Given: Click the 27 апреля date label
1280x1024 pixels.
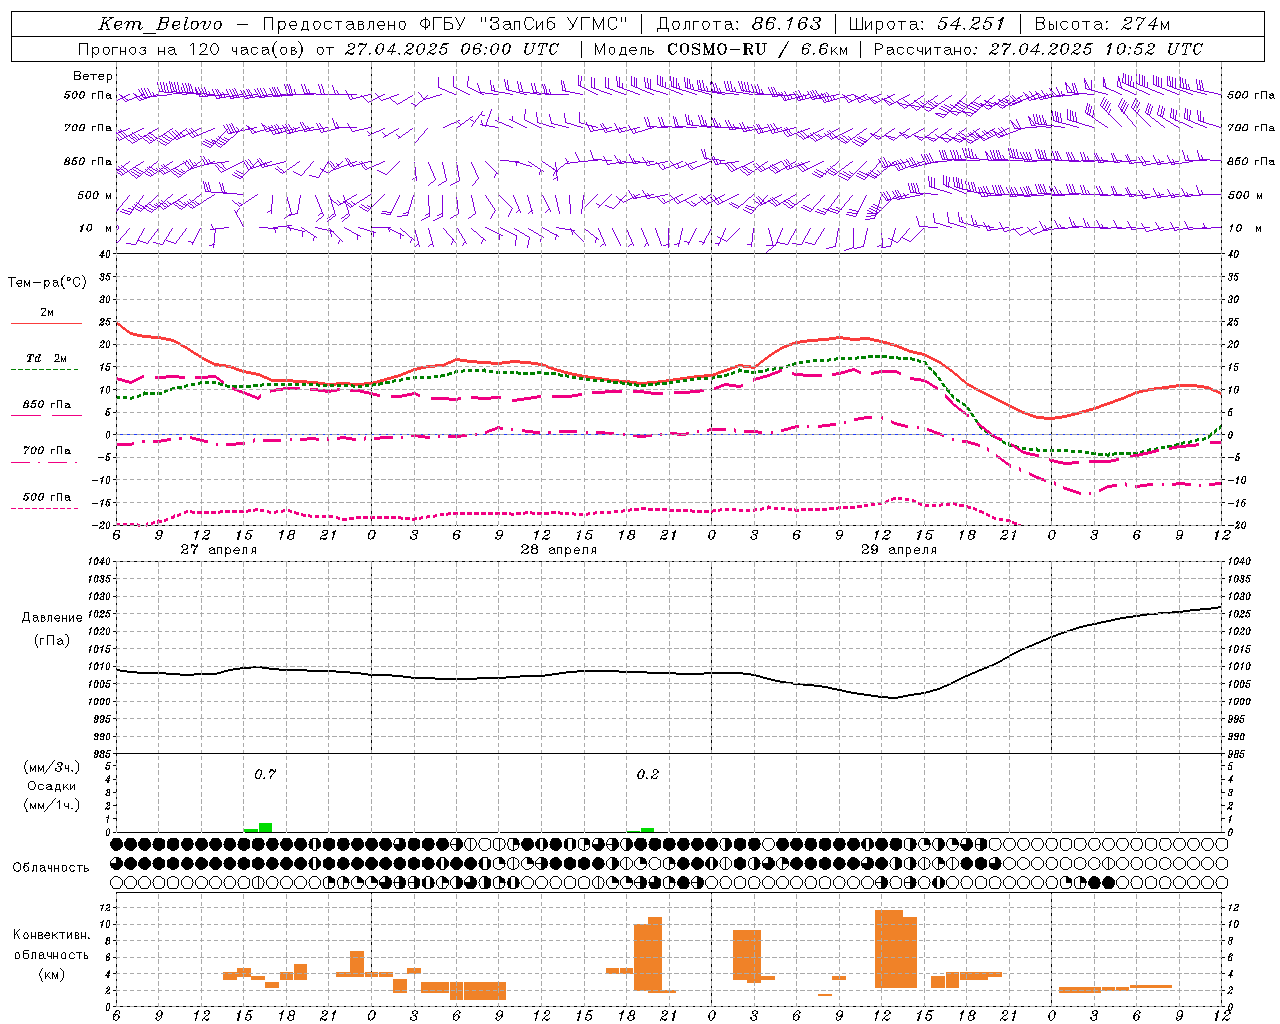Looking at the screenshot, I should (x=218, y=550).
